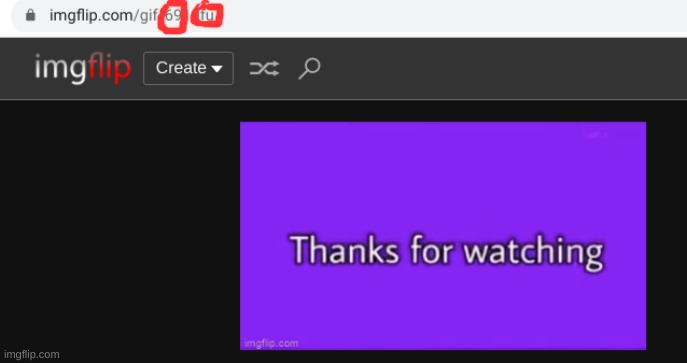Image resolution: width=687 pixels, height=363 pixels.
Task: Go to the imgflip logo homepage
Action: pos(83,68)
